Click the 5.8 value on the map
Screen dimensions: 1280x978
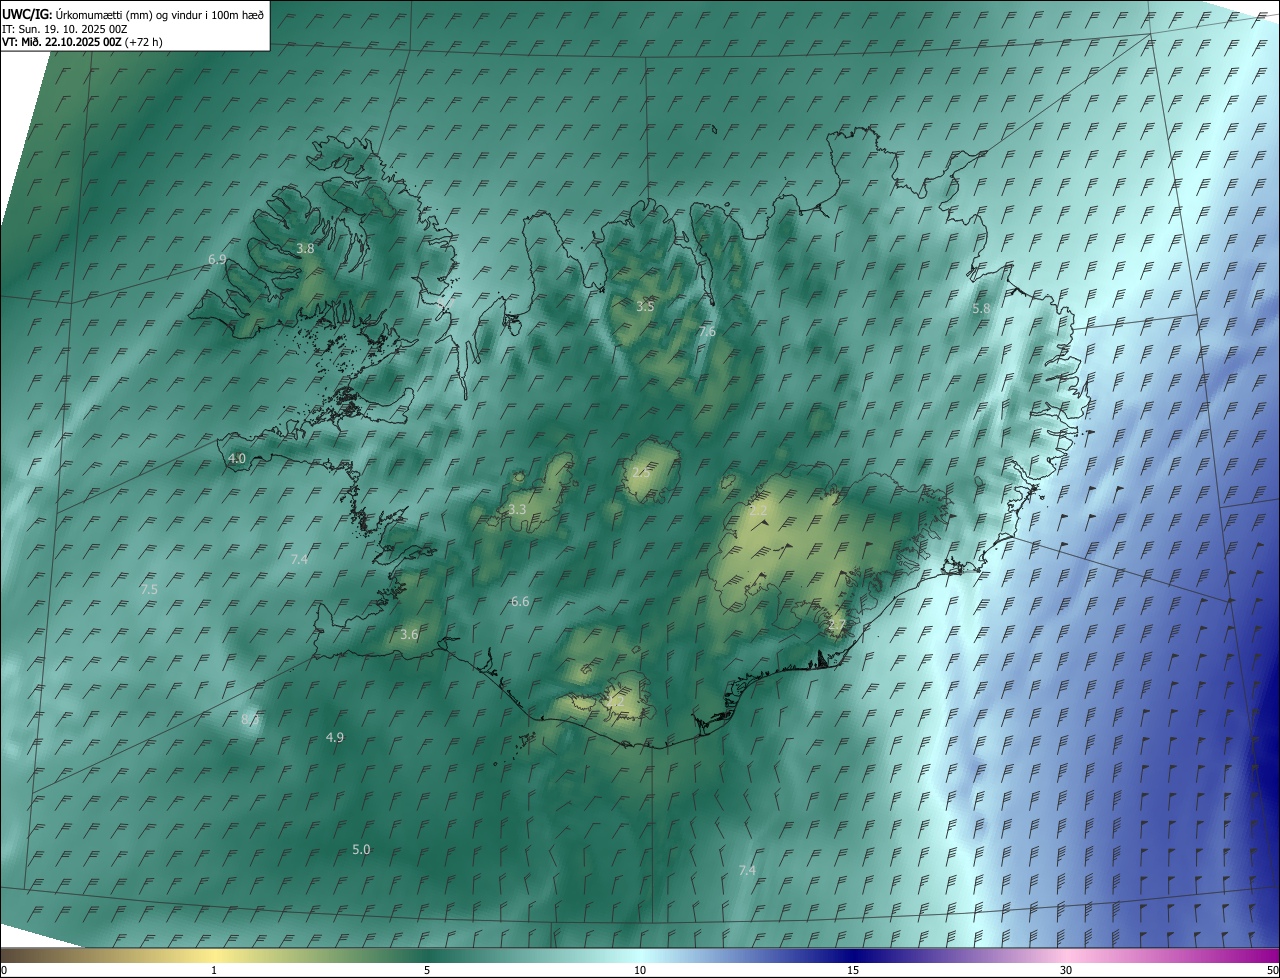(x=981, y=309)
